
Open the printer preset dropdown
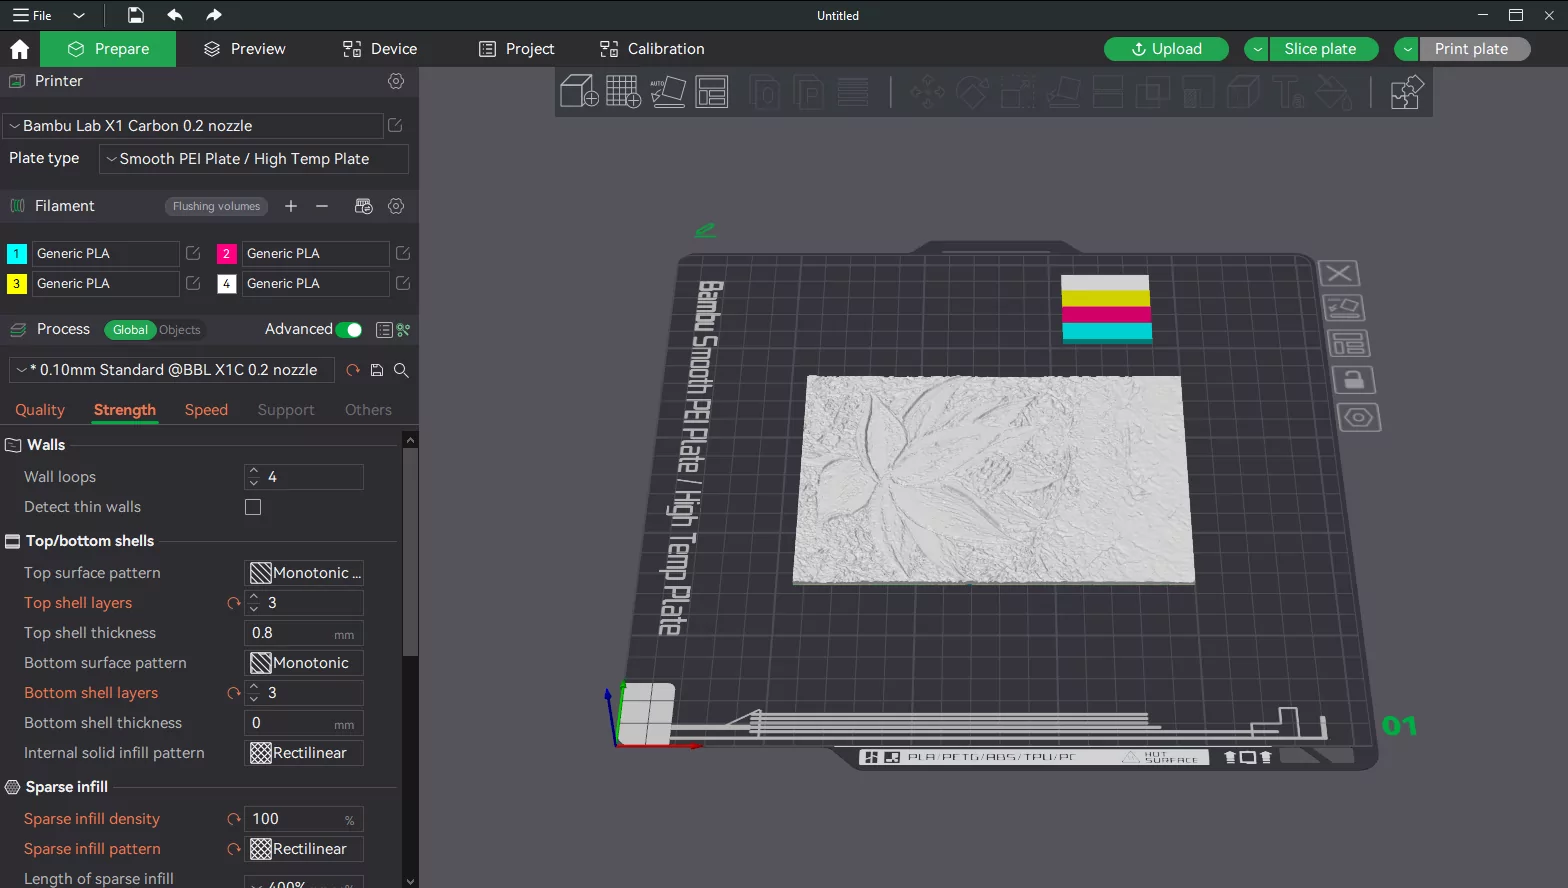click(x=192, y=126)
